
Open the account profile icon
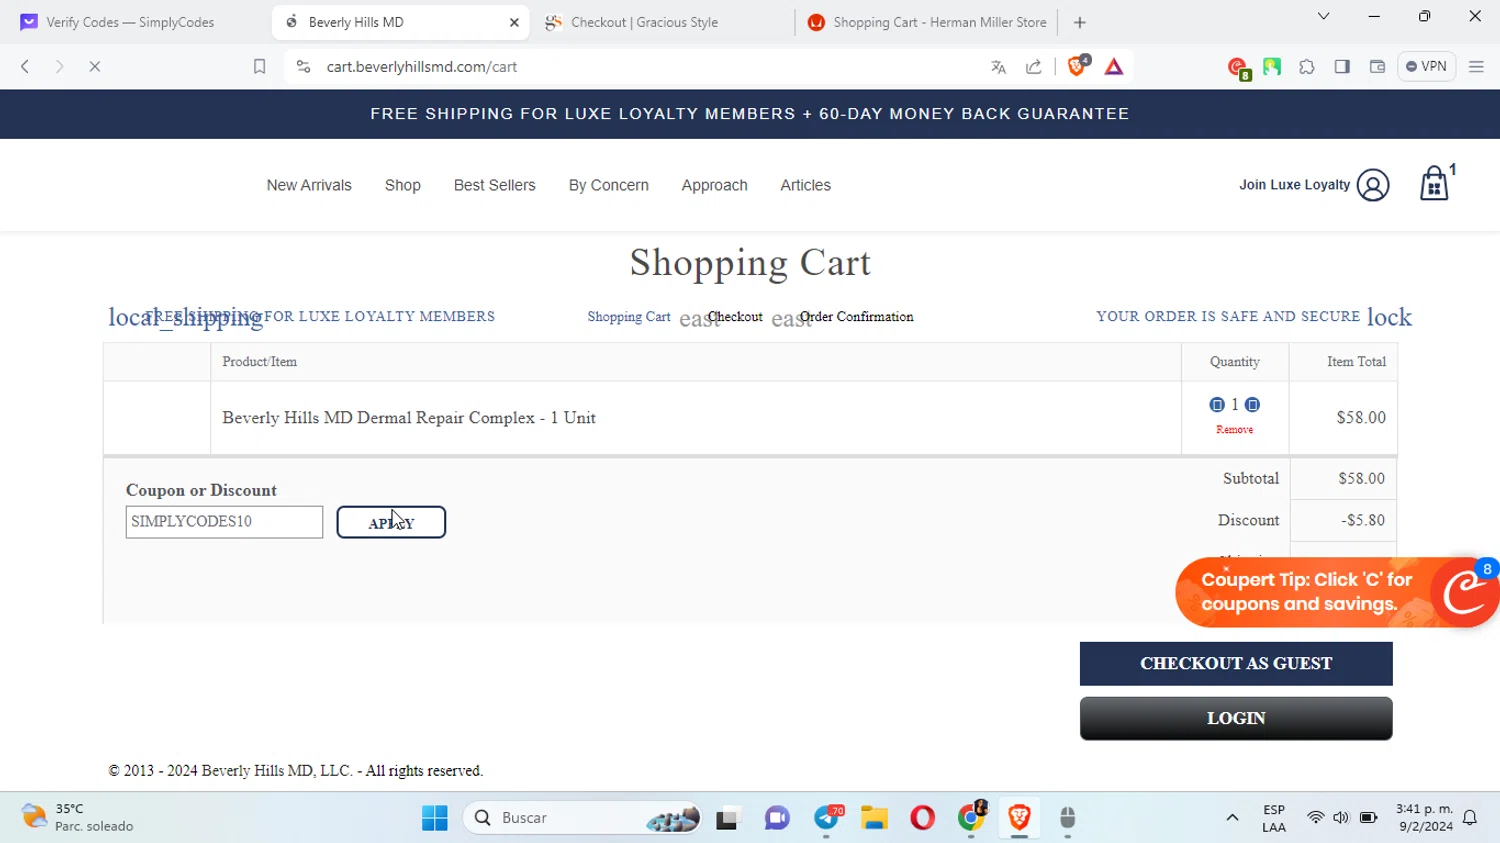(1373, 185)
